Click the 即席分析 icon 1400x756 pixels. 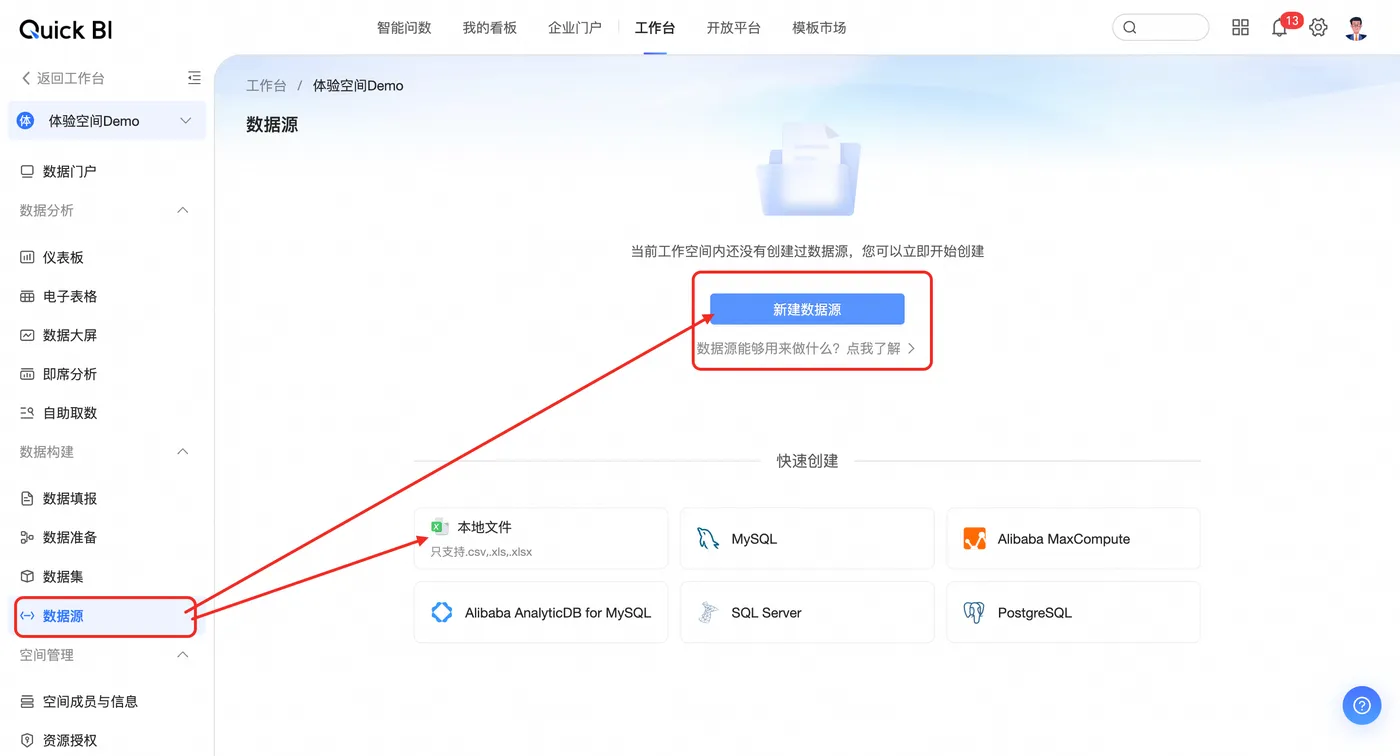(27, 375)
